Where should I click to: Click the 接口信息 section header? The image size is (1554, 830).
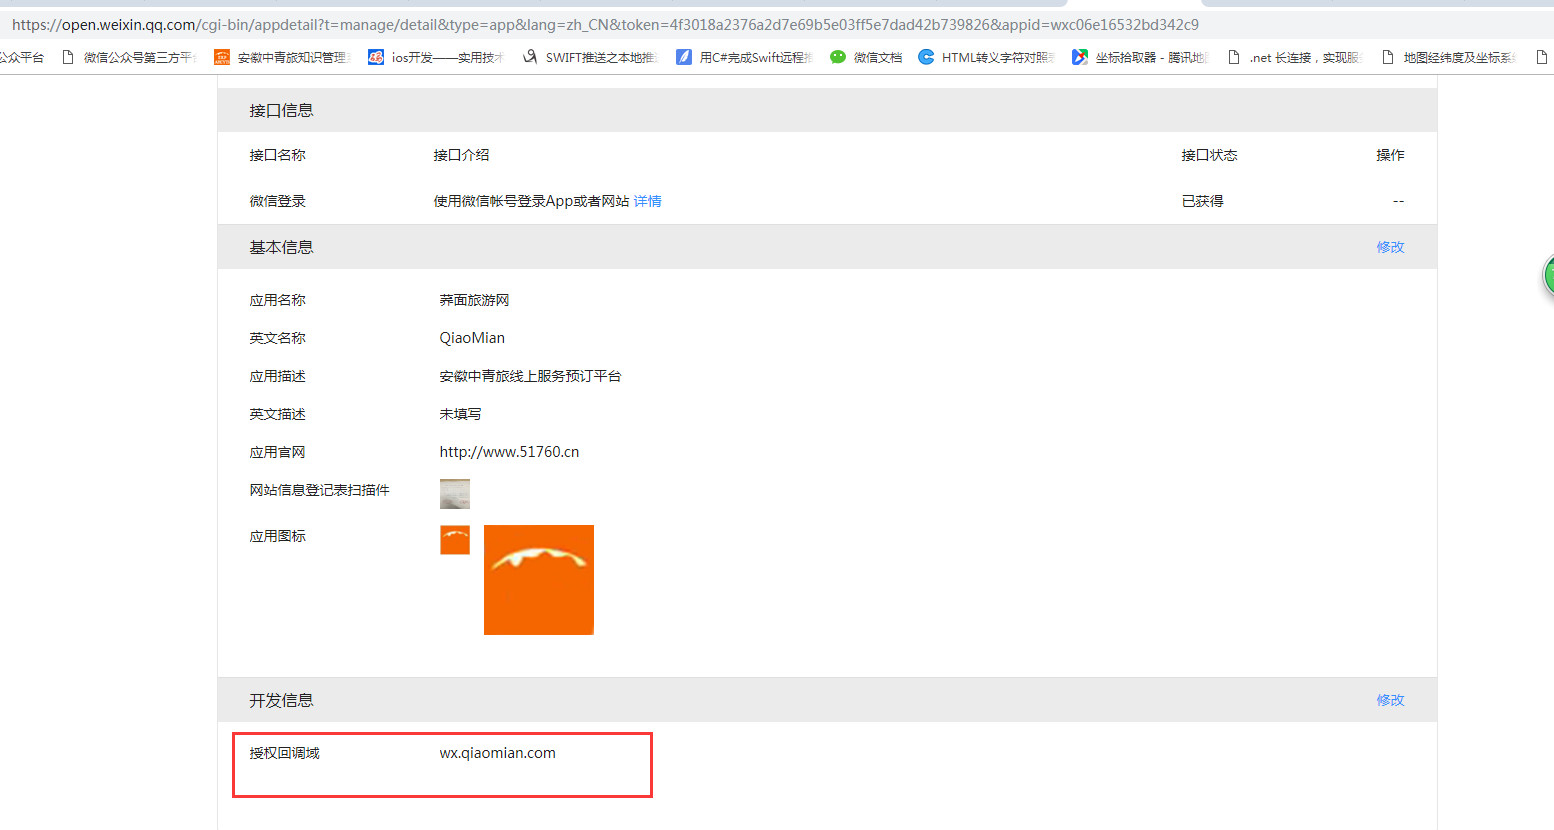point(827,110)
